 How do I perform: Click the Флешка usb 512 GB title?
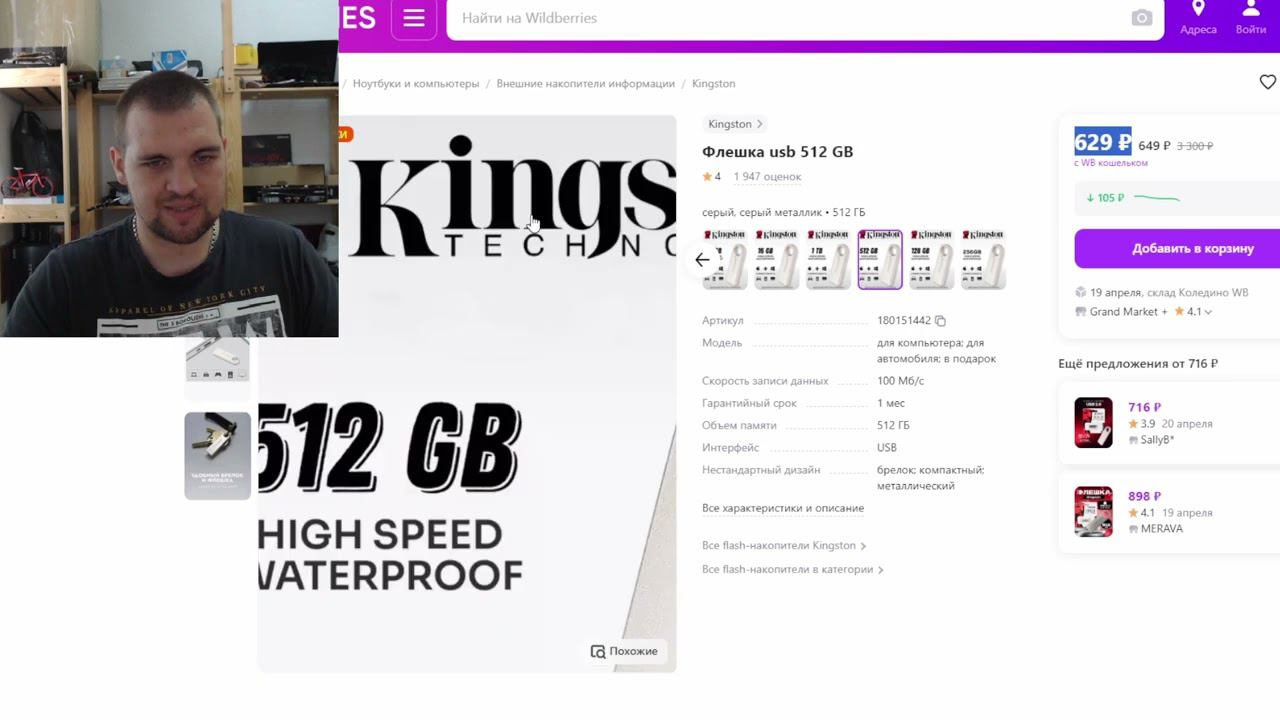777,152
